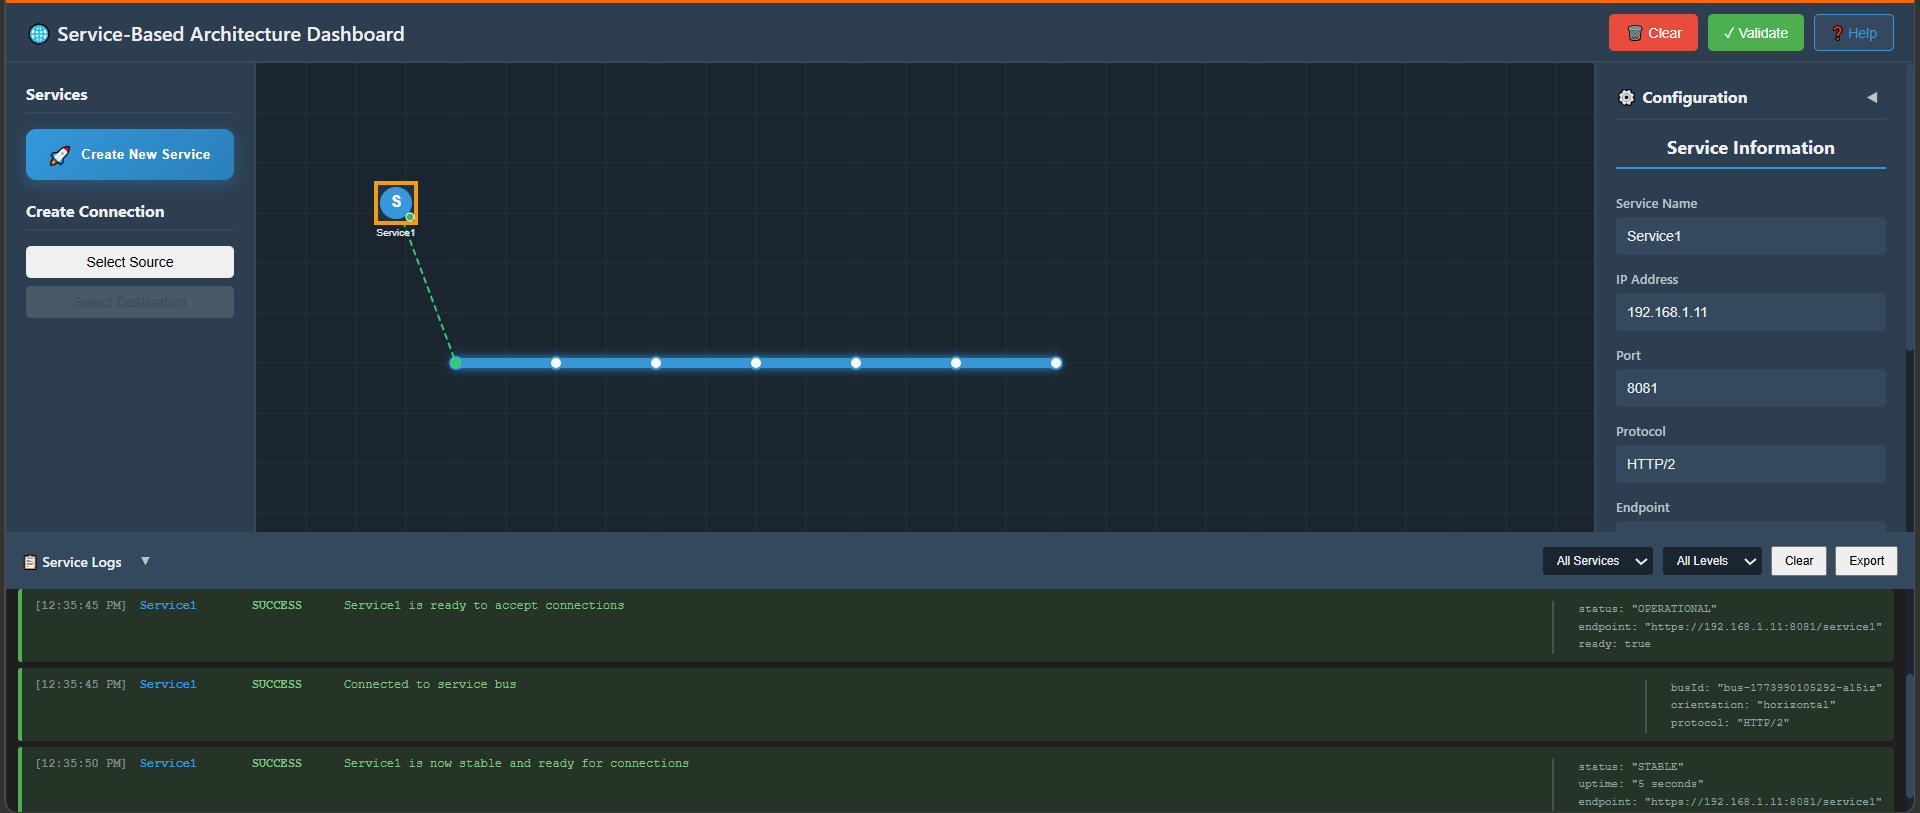The height and width of the screenshot is (813, 1920).
Task: Open the All Levels filter dropdown
Action: click(1712, 561)
